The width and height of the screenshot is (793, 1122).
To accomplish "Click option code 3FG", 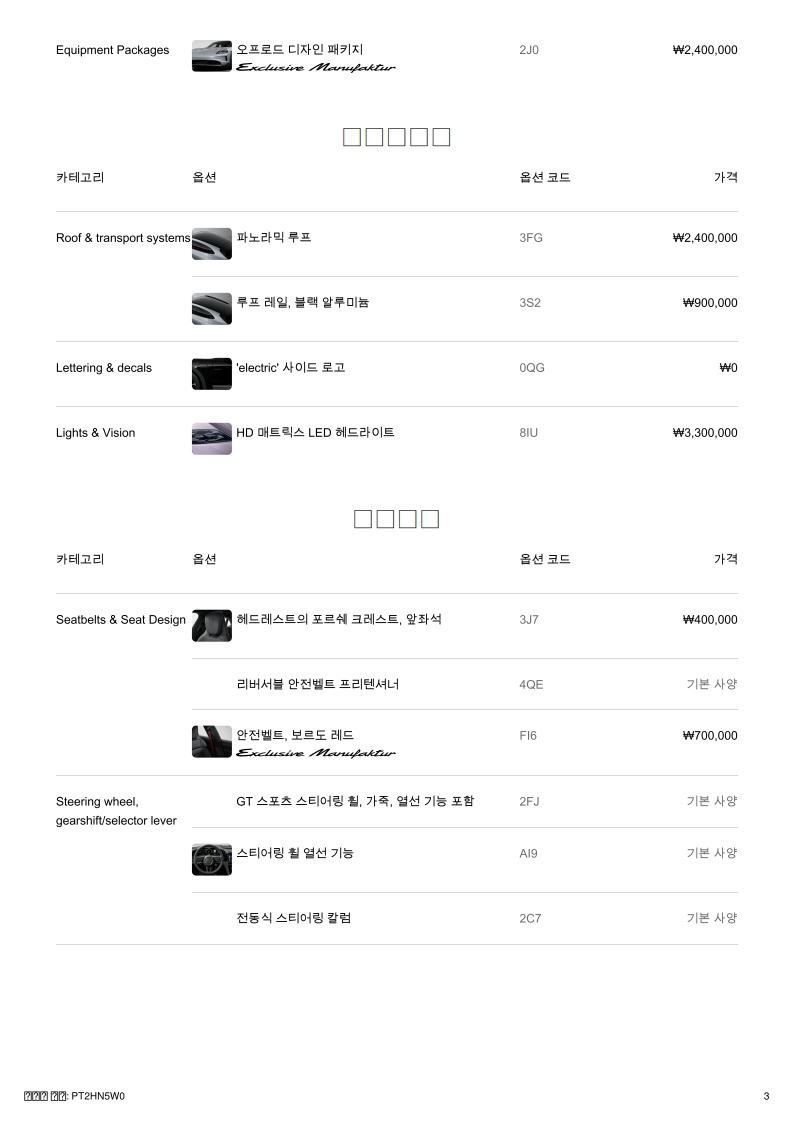I will click(531, 238).
